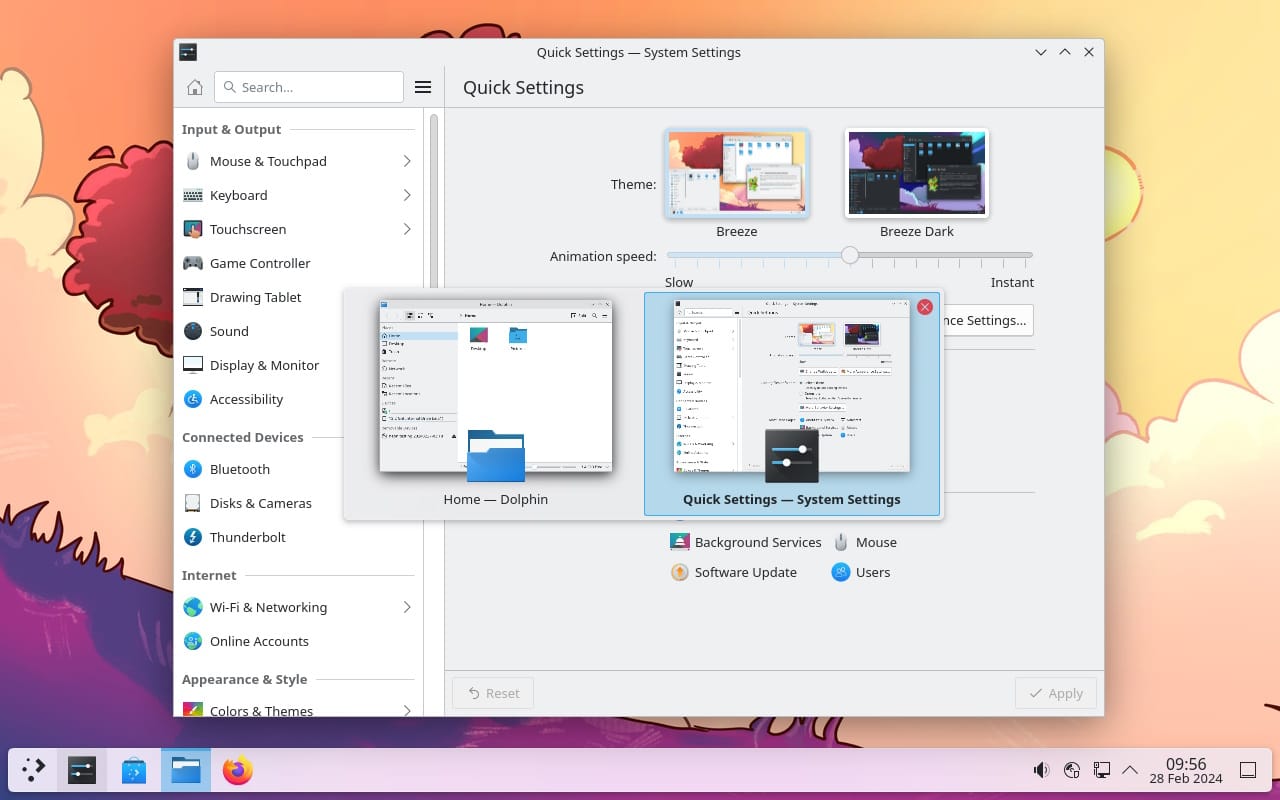The width and height of the screenshot is (1280, 800).
Task: Choose the Breeze Dark theme
Action: pyautogui.click(x=916, y=172)
